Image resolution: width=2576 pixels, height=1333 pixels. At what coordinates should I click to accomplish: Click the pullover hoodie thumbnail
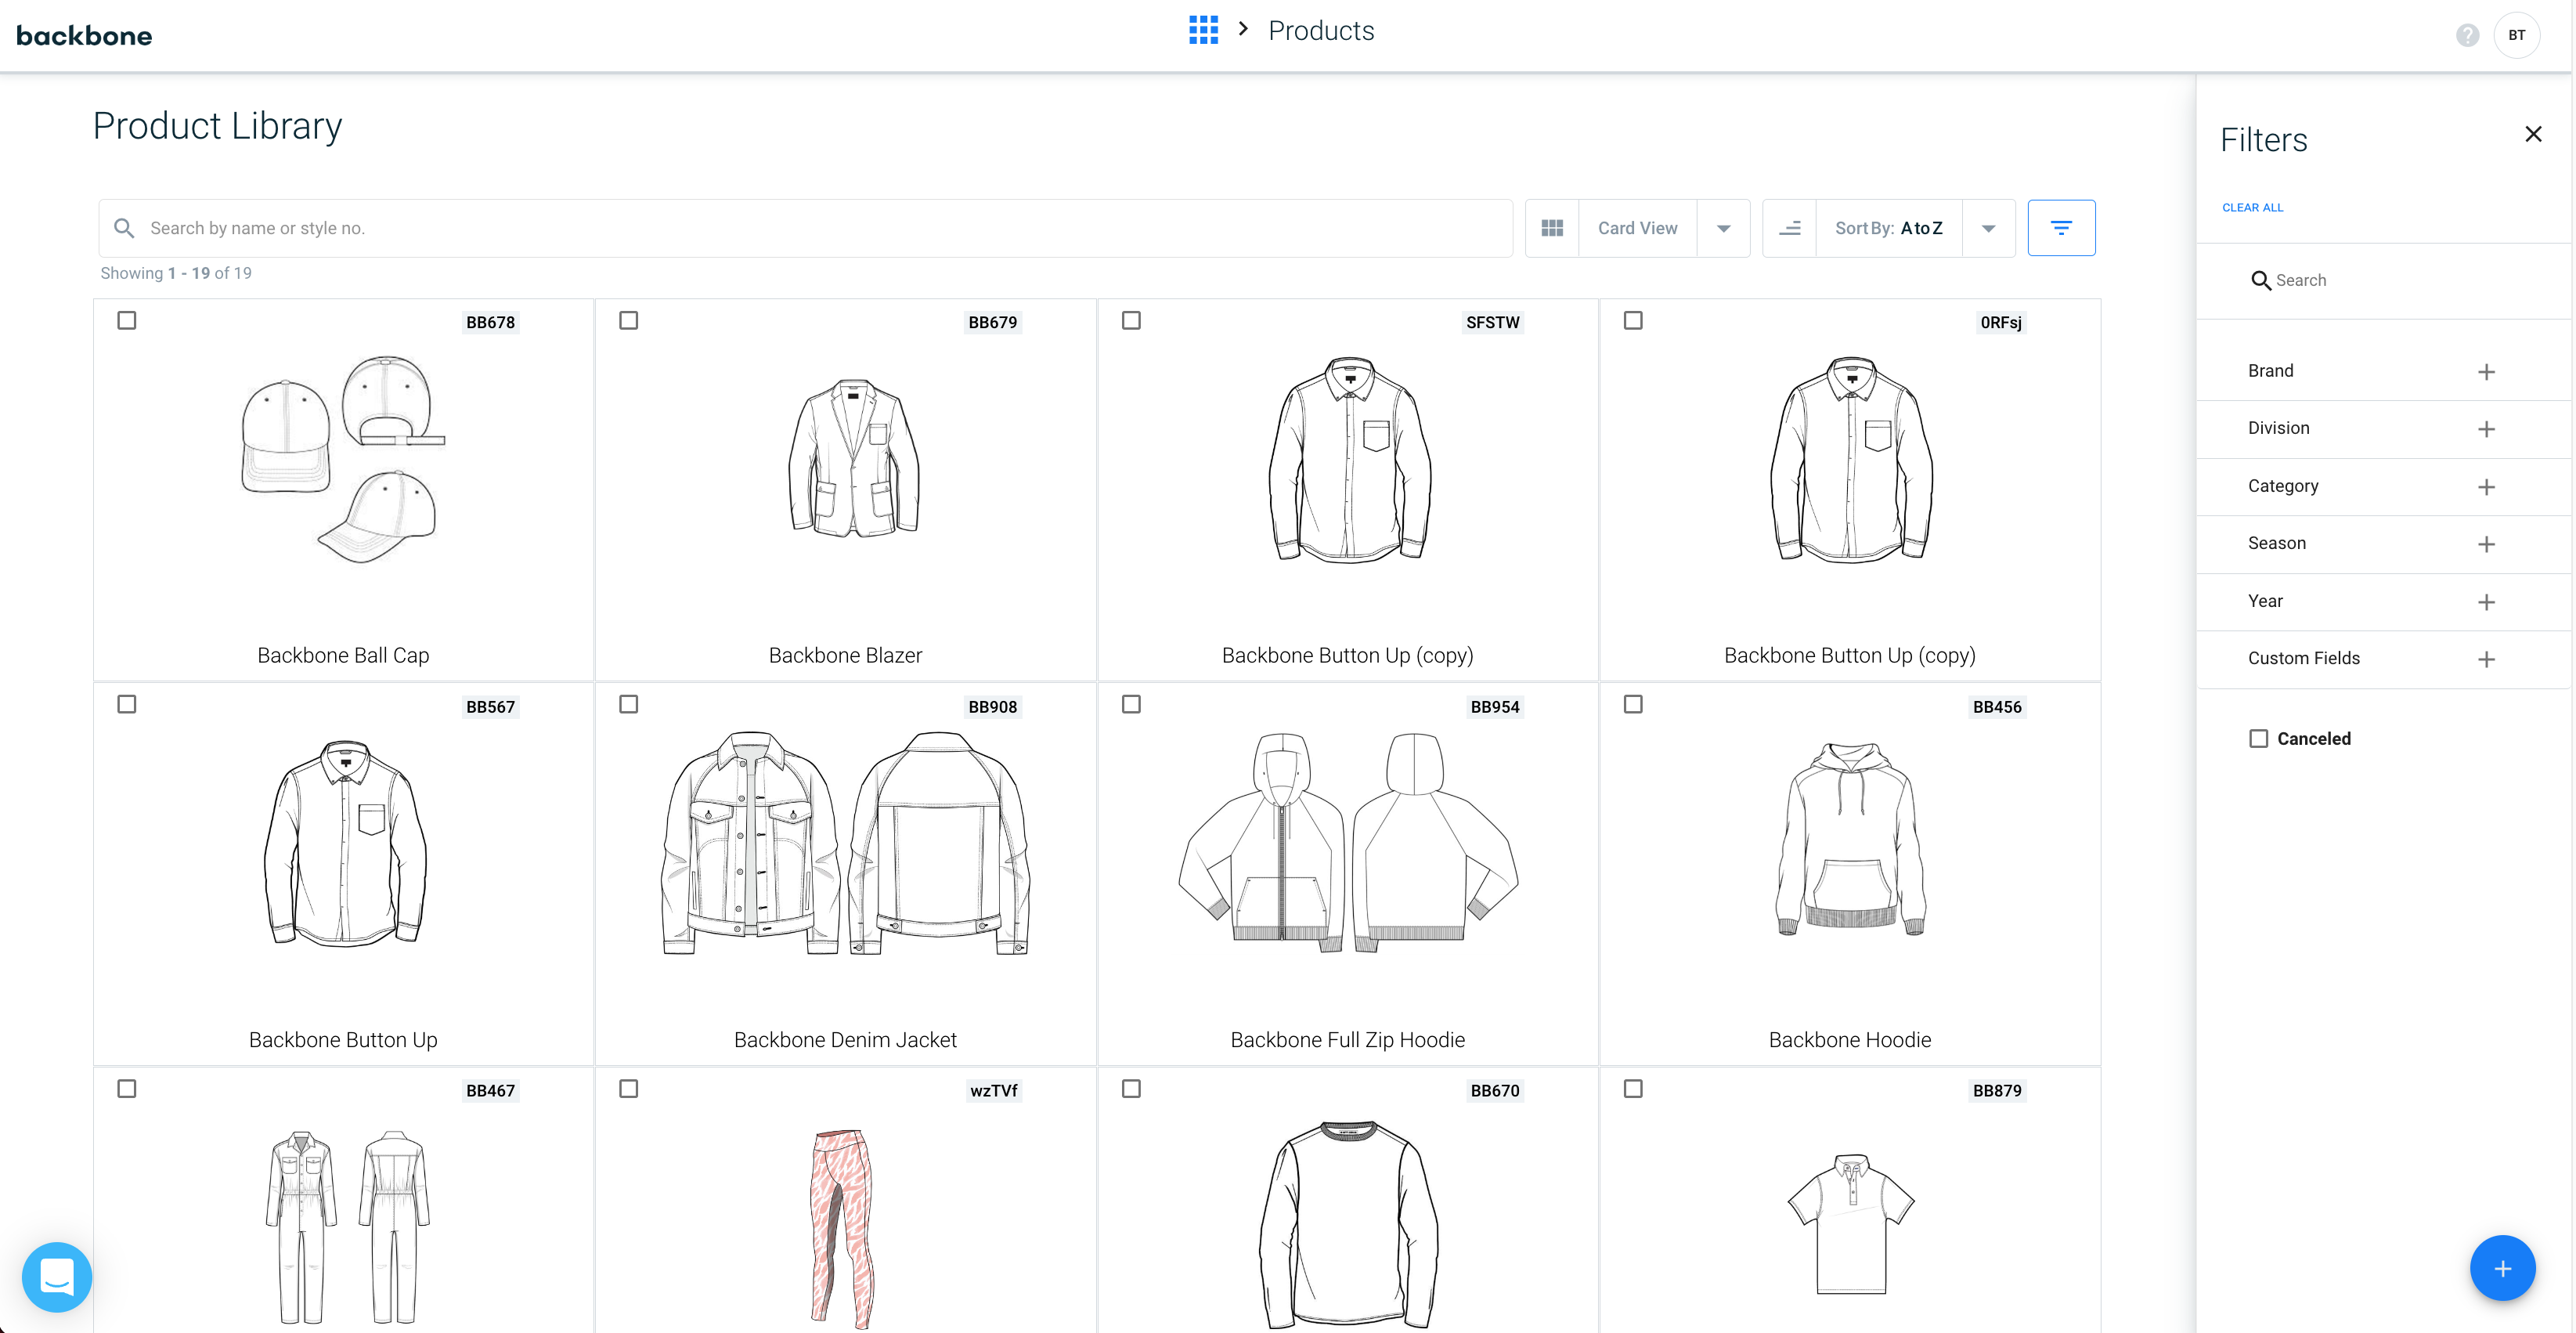point(1851,839)
